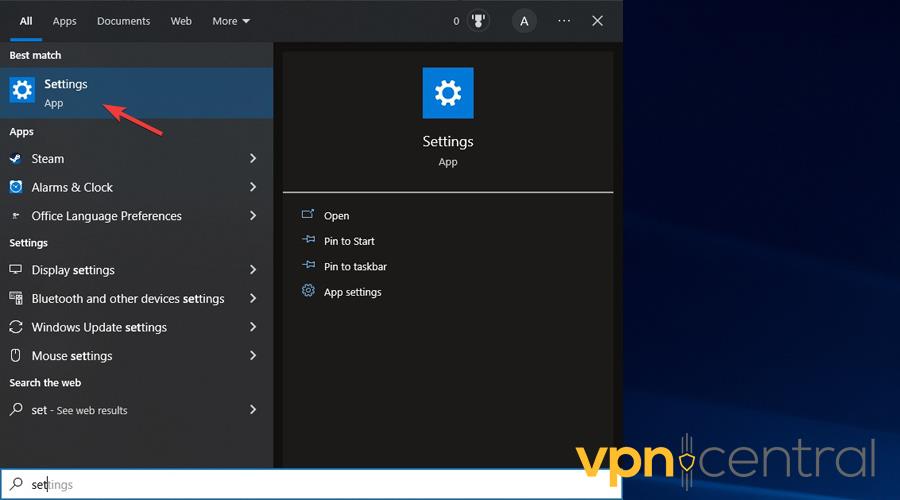Expand the Office Language Preferences chevron
The height and width of the screenshot is (500, 900).
pos(253,216)
